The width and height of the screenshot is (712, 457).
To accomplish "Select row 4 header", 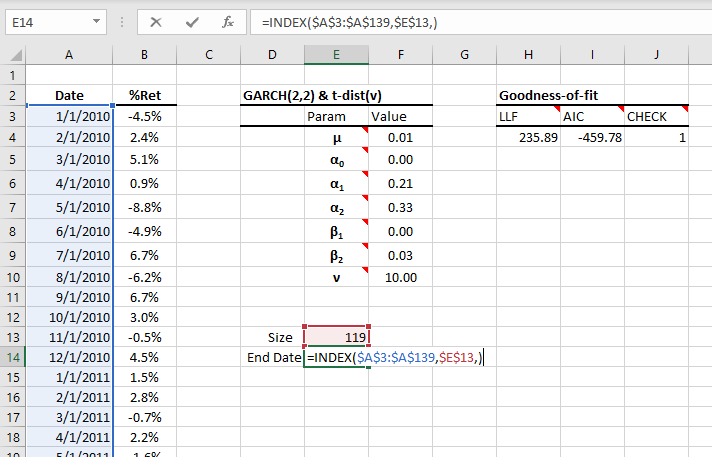I will point(12,137).
